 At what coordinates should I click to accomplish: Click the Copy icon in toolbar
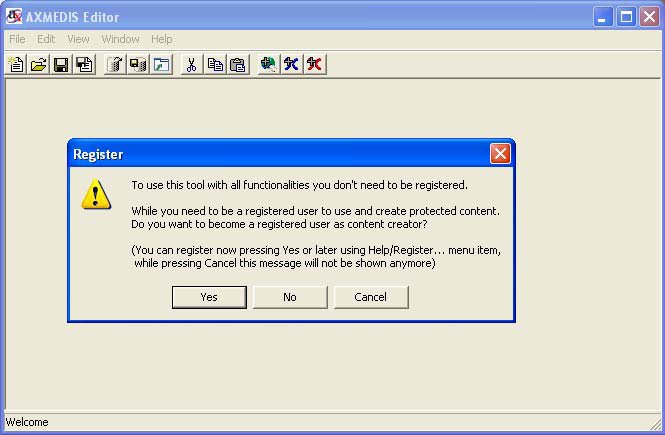click(x=215, y=65)
